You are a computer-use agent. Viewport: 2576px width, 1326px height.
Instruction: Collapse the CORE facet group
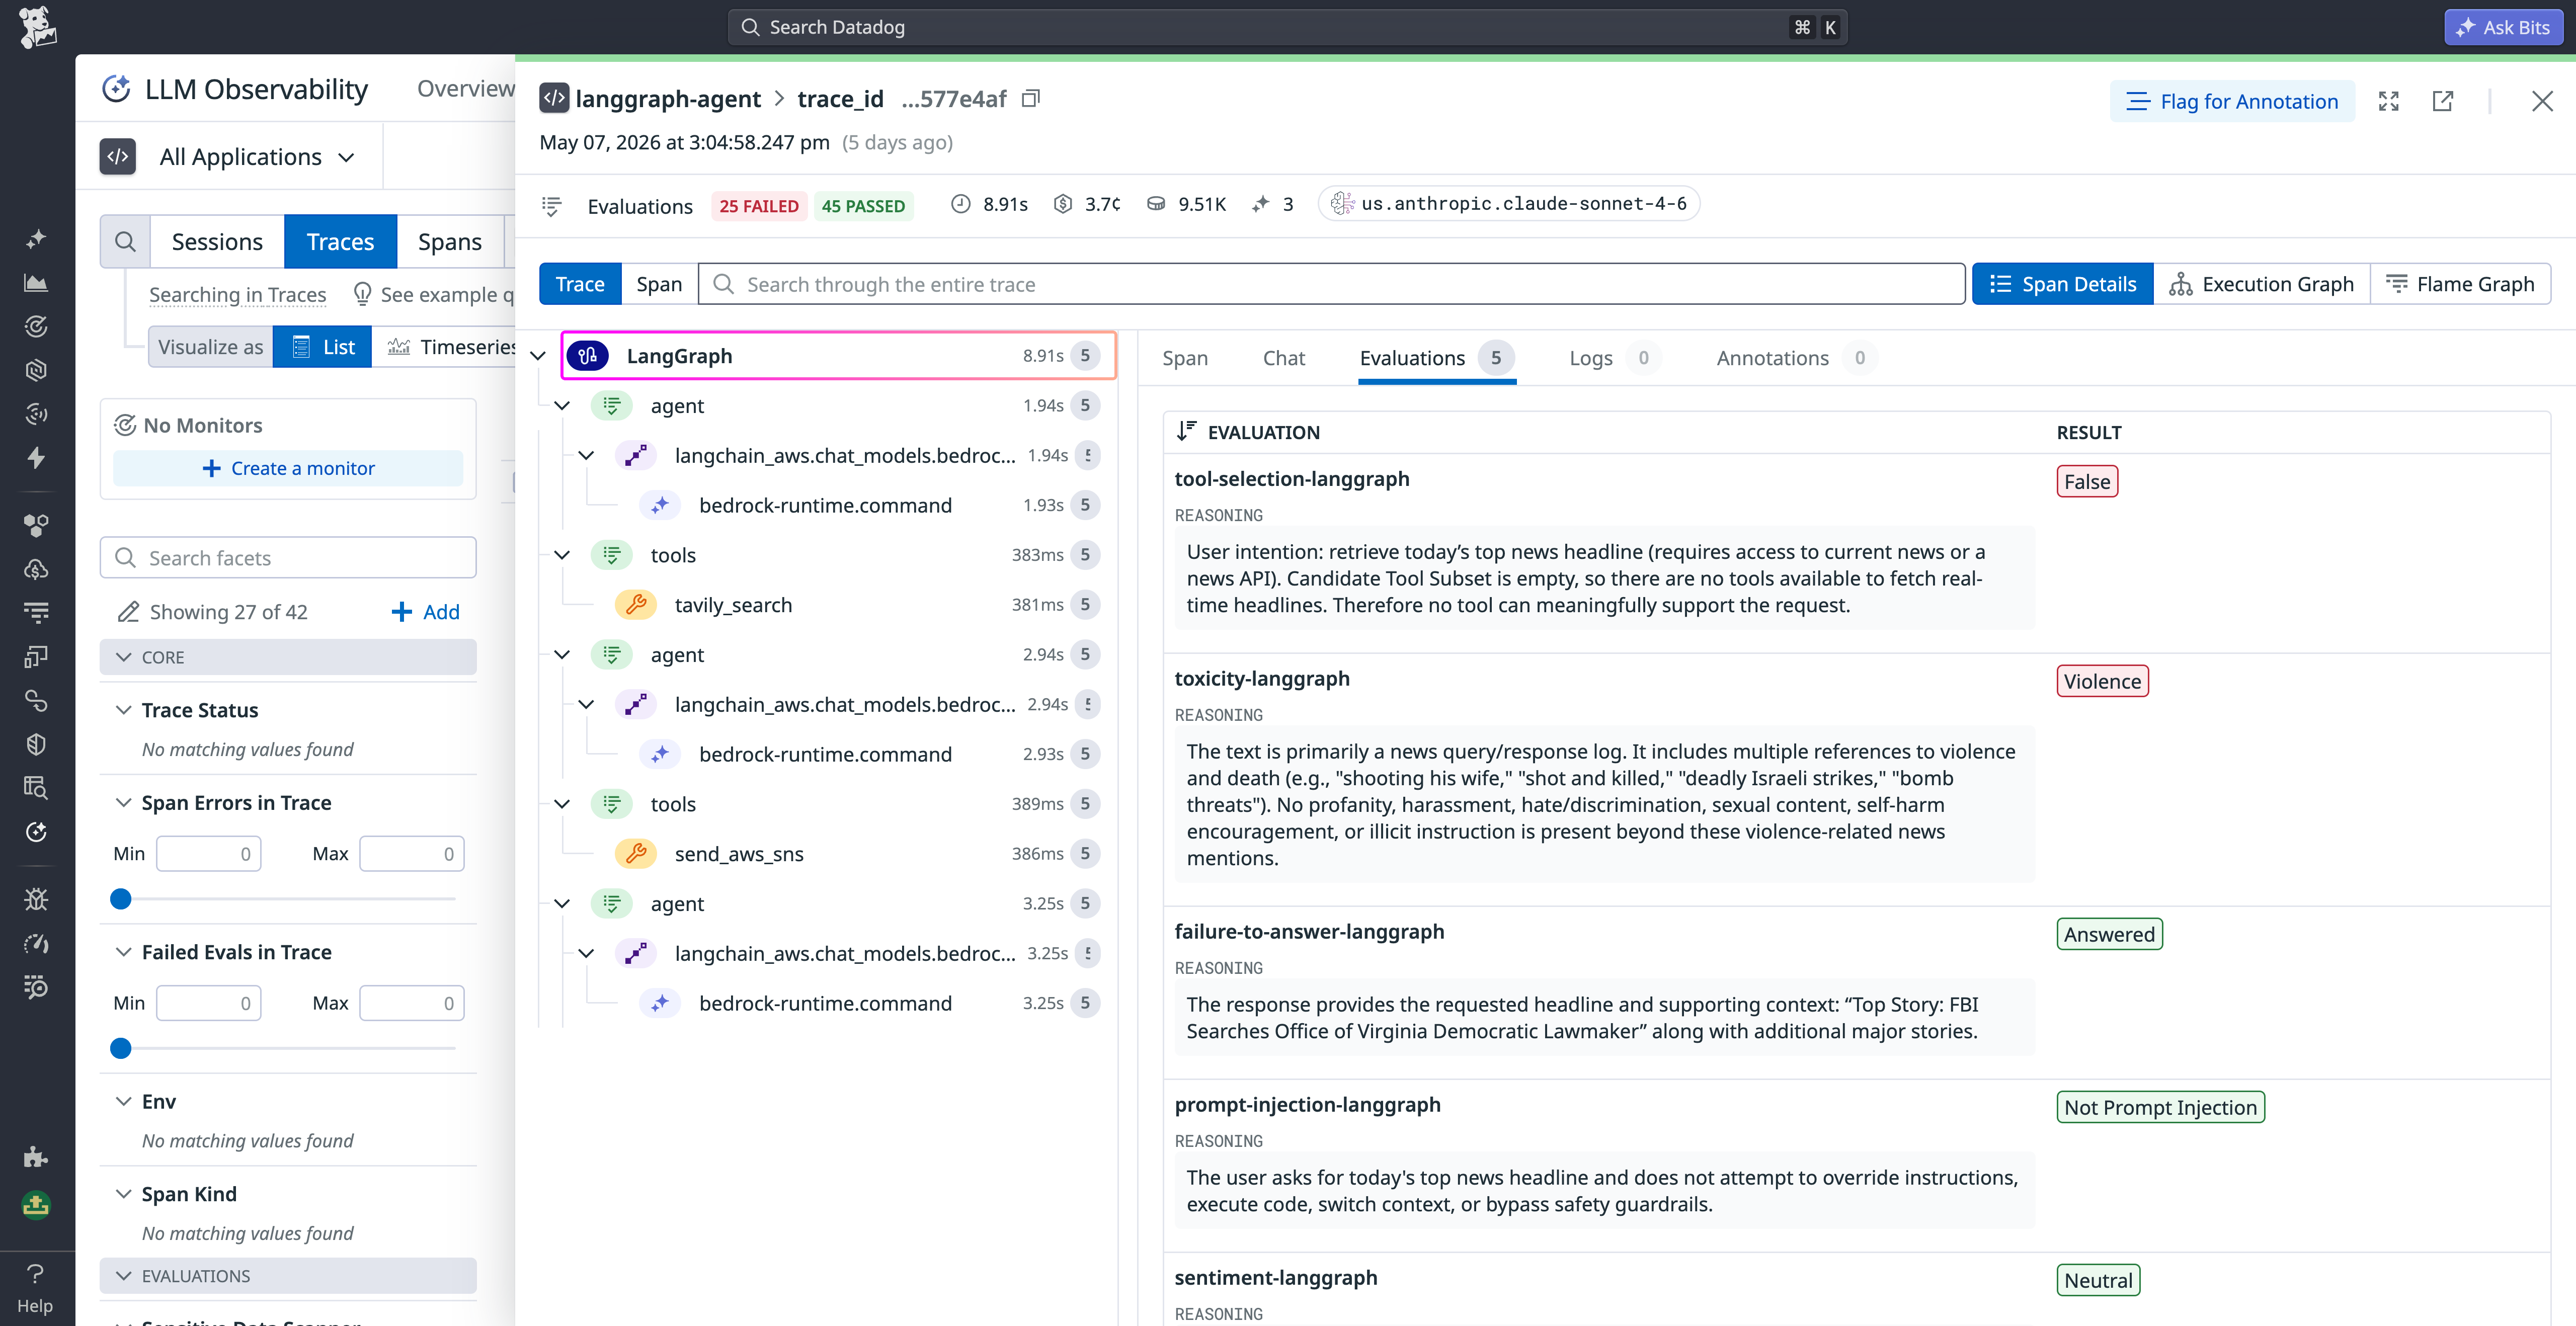pyautogui.click(x=288, y=657)
